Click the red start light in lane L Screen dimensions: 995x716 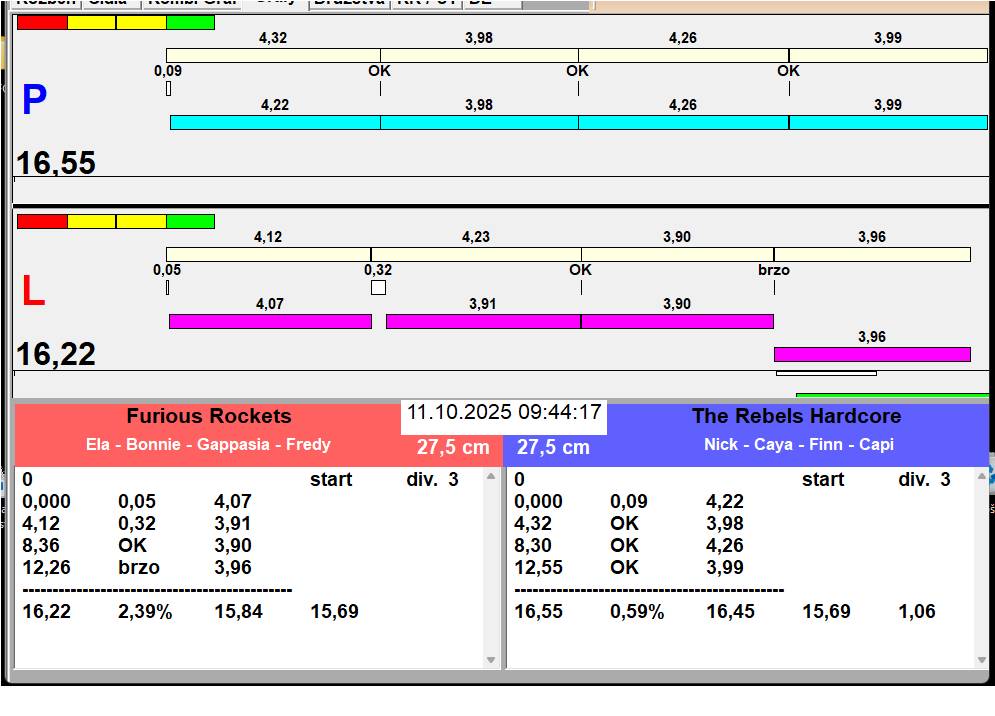pos(42,221)
